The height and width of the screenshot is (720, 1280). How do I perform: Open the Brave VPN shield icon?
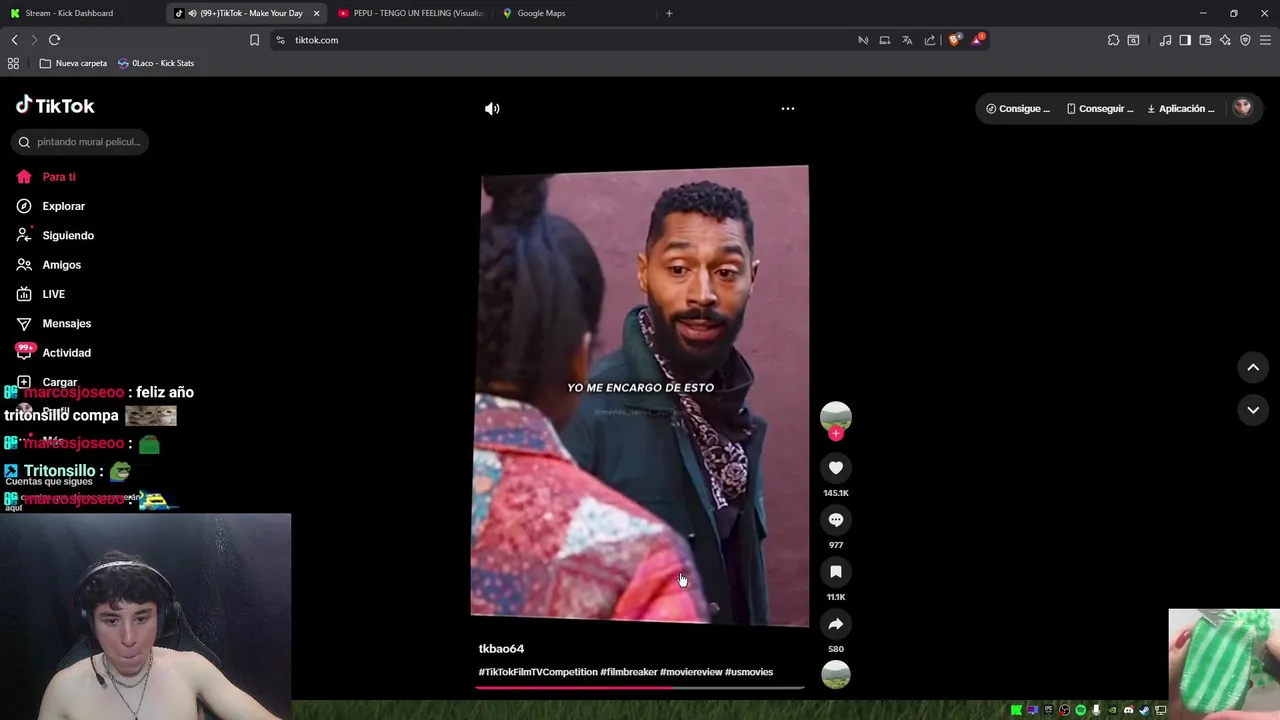point(1245,40)
